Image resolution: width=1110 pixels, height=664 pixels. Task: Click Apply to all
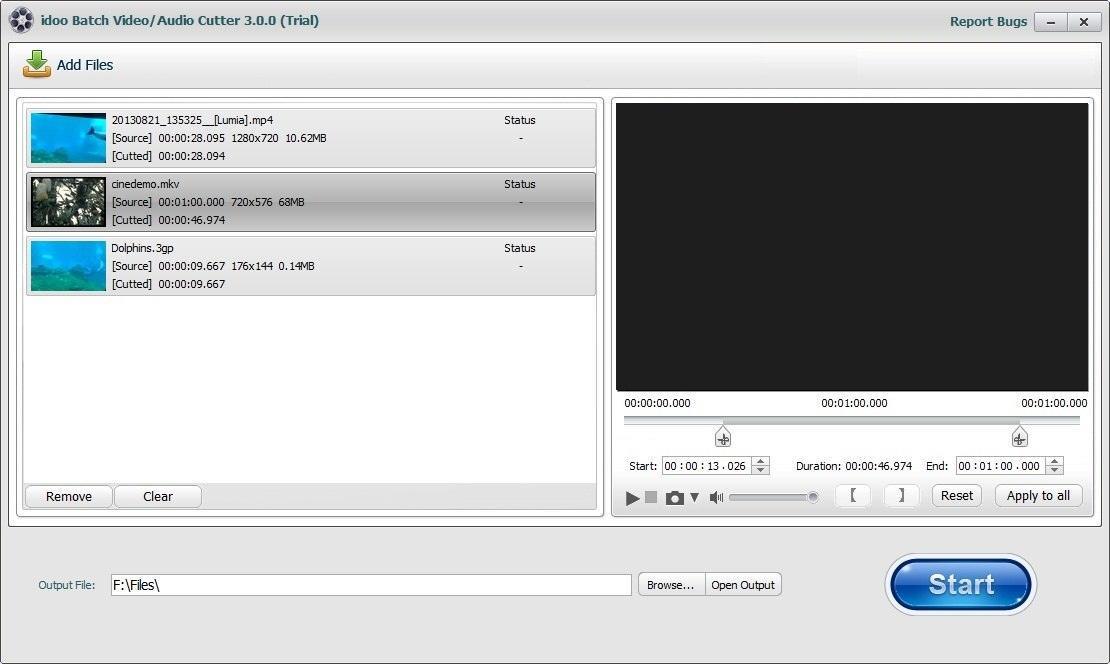tap(1038, 495)
